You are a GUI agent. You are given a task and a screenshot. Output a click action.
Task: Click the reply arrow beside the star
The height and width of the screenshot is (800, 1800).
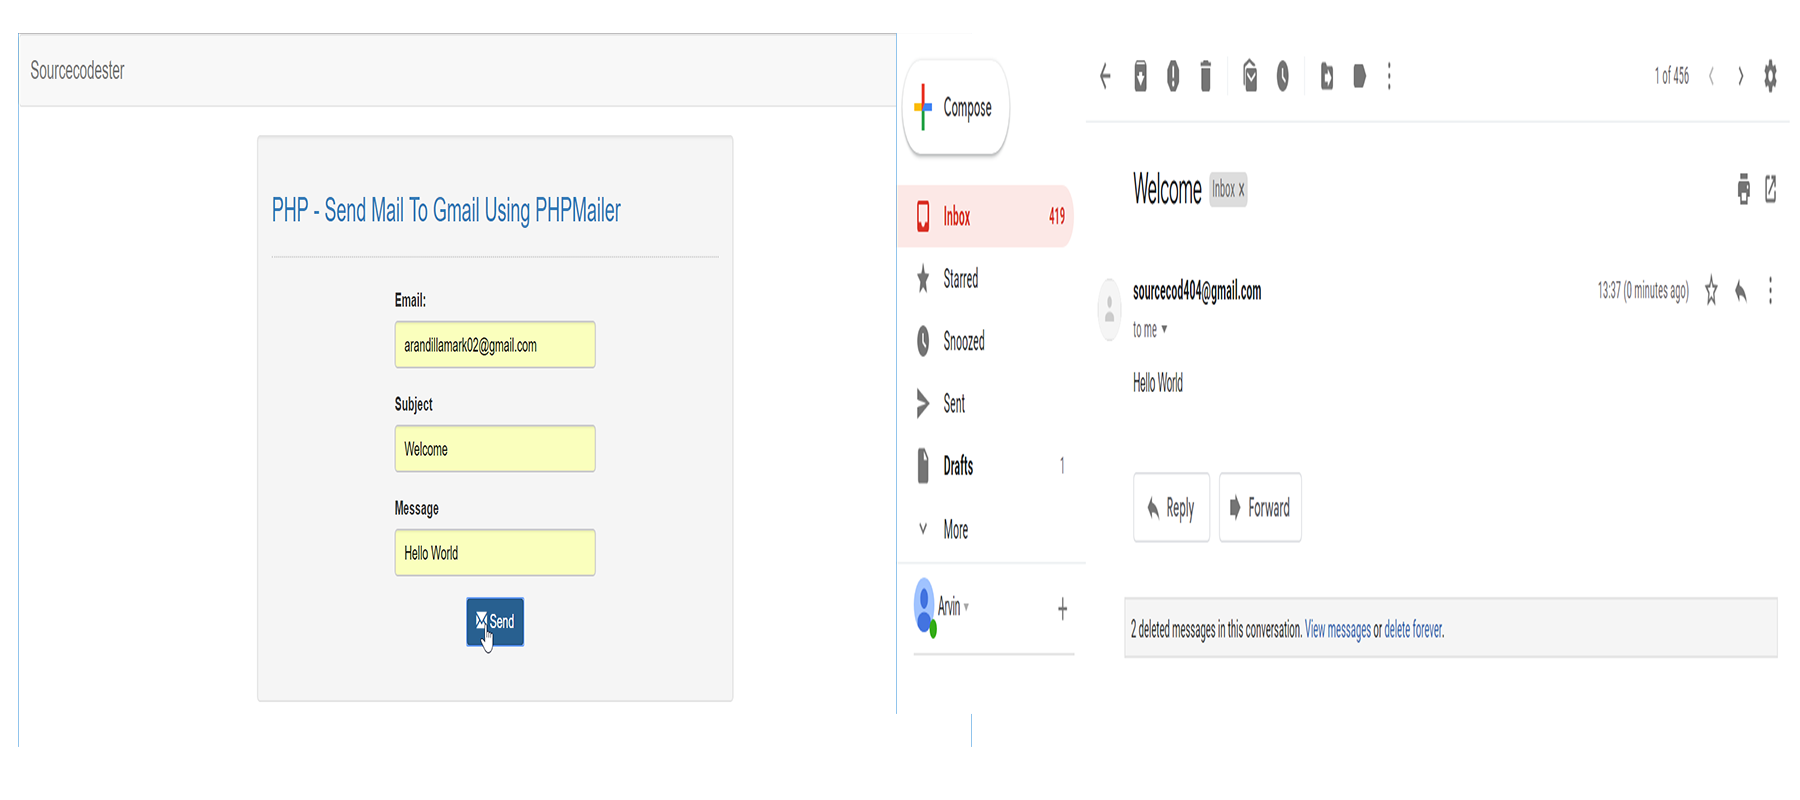pyautogui.click(x=1741, y=291)
